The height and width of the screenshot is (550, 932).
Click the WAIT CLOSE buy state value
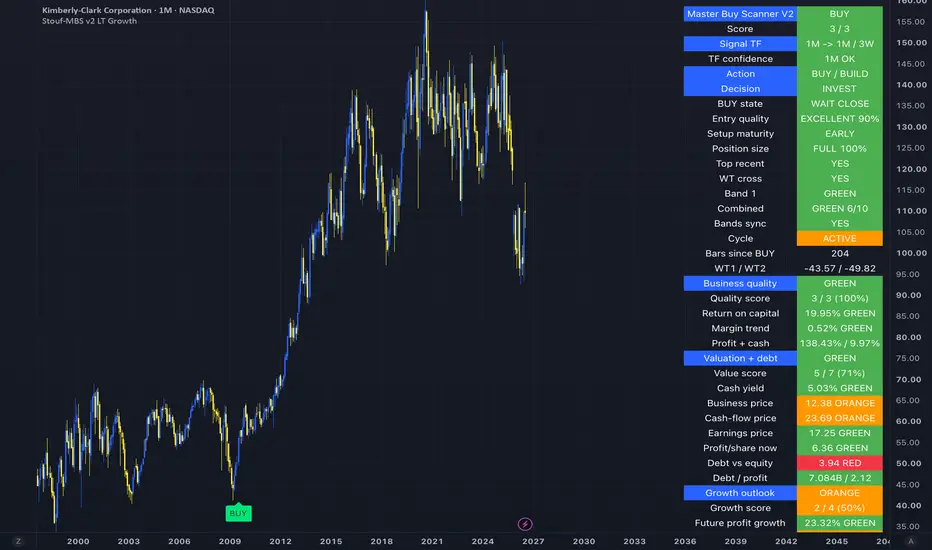click(839, 103)
